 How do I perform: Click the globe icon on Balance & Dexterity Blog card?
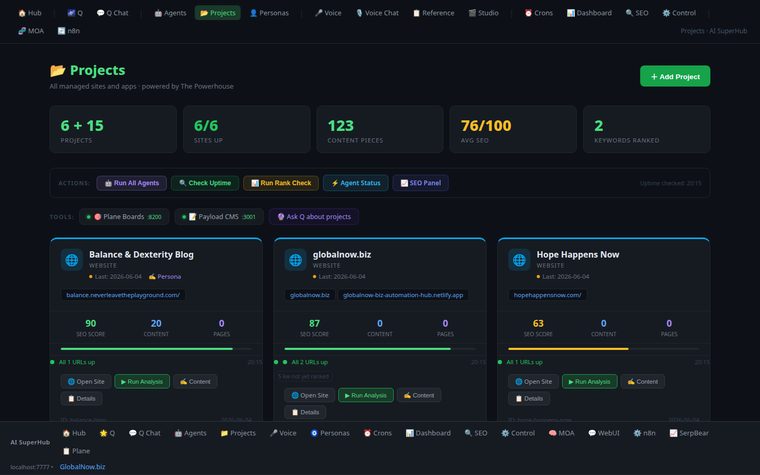[x=72, y=260]
